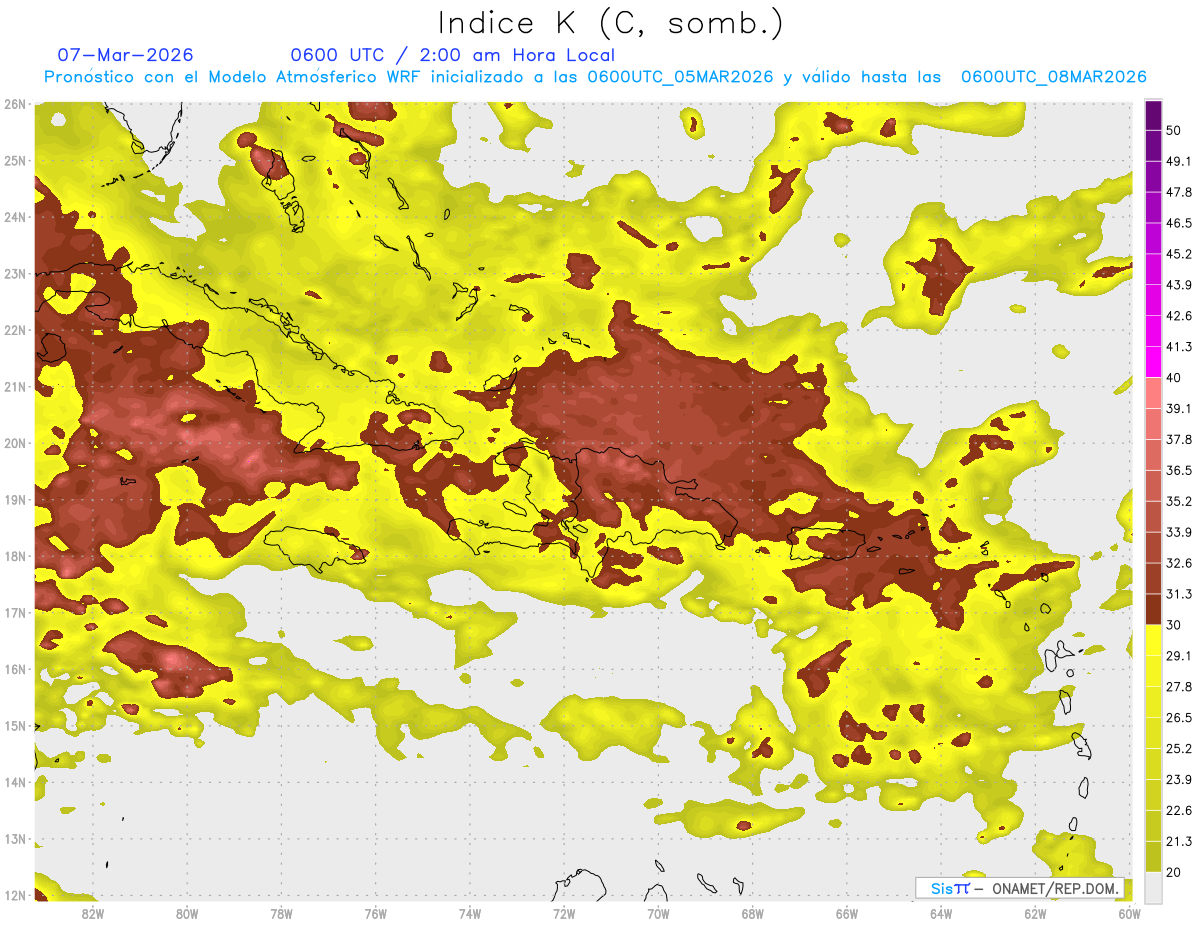Click the colorbar value "46.5"
This screenshot has height=927, width=1200.
pyautogui.click(x=1179, y=223)
